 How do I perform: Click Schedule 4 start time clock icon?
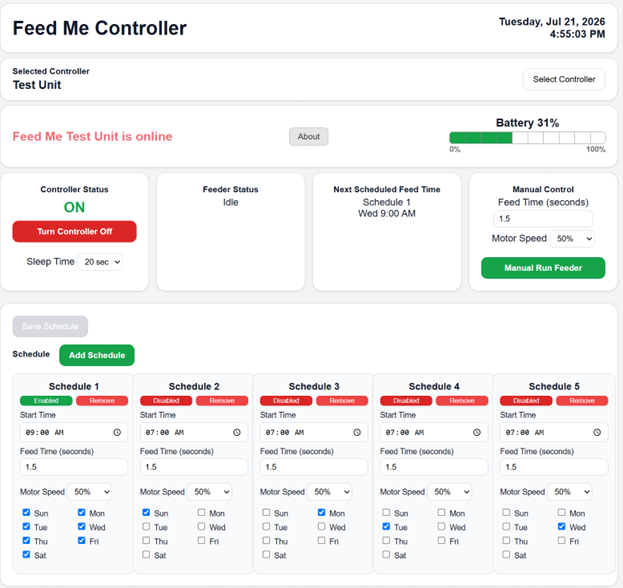coord(477,432)
